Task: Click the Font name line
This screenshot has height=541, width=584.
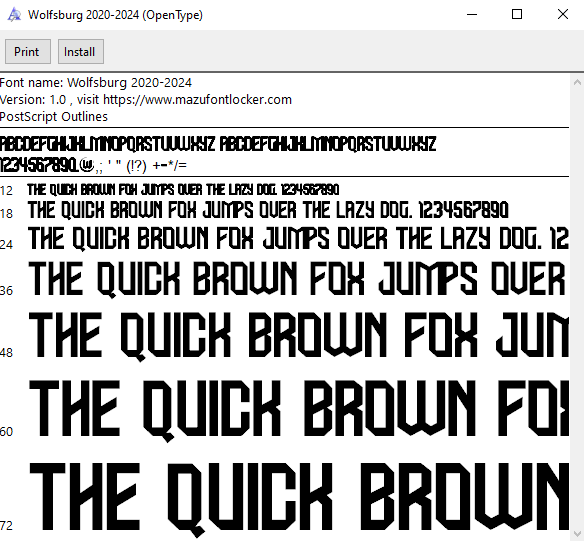Action: (x=96, y=82)
